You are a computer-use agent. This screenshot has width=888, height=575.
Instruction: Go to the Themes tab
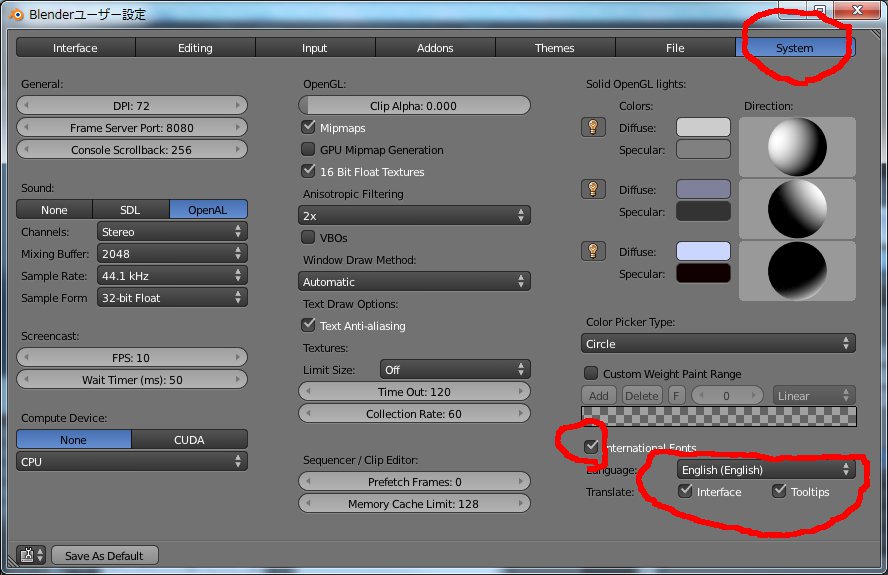point(555,48)
